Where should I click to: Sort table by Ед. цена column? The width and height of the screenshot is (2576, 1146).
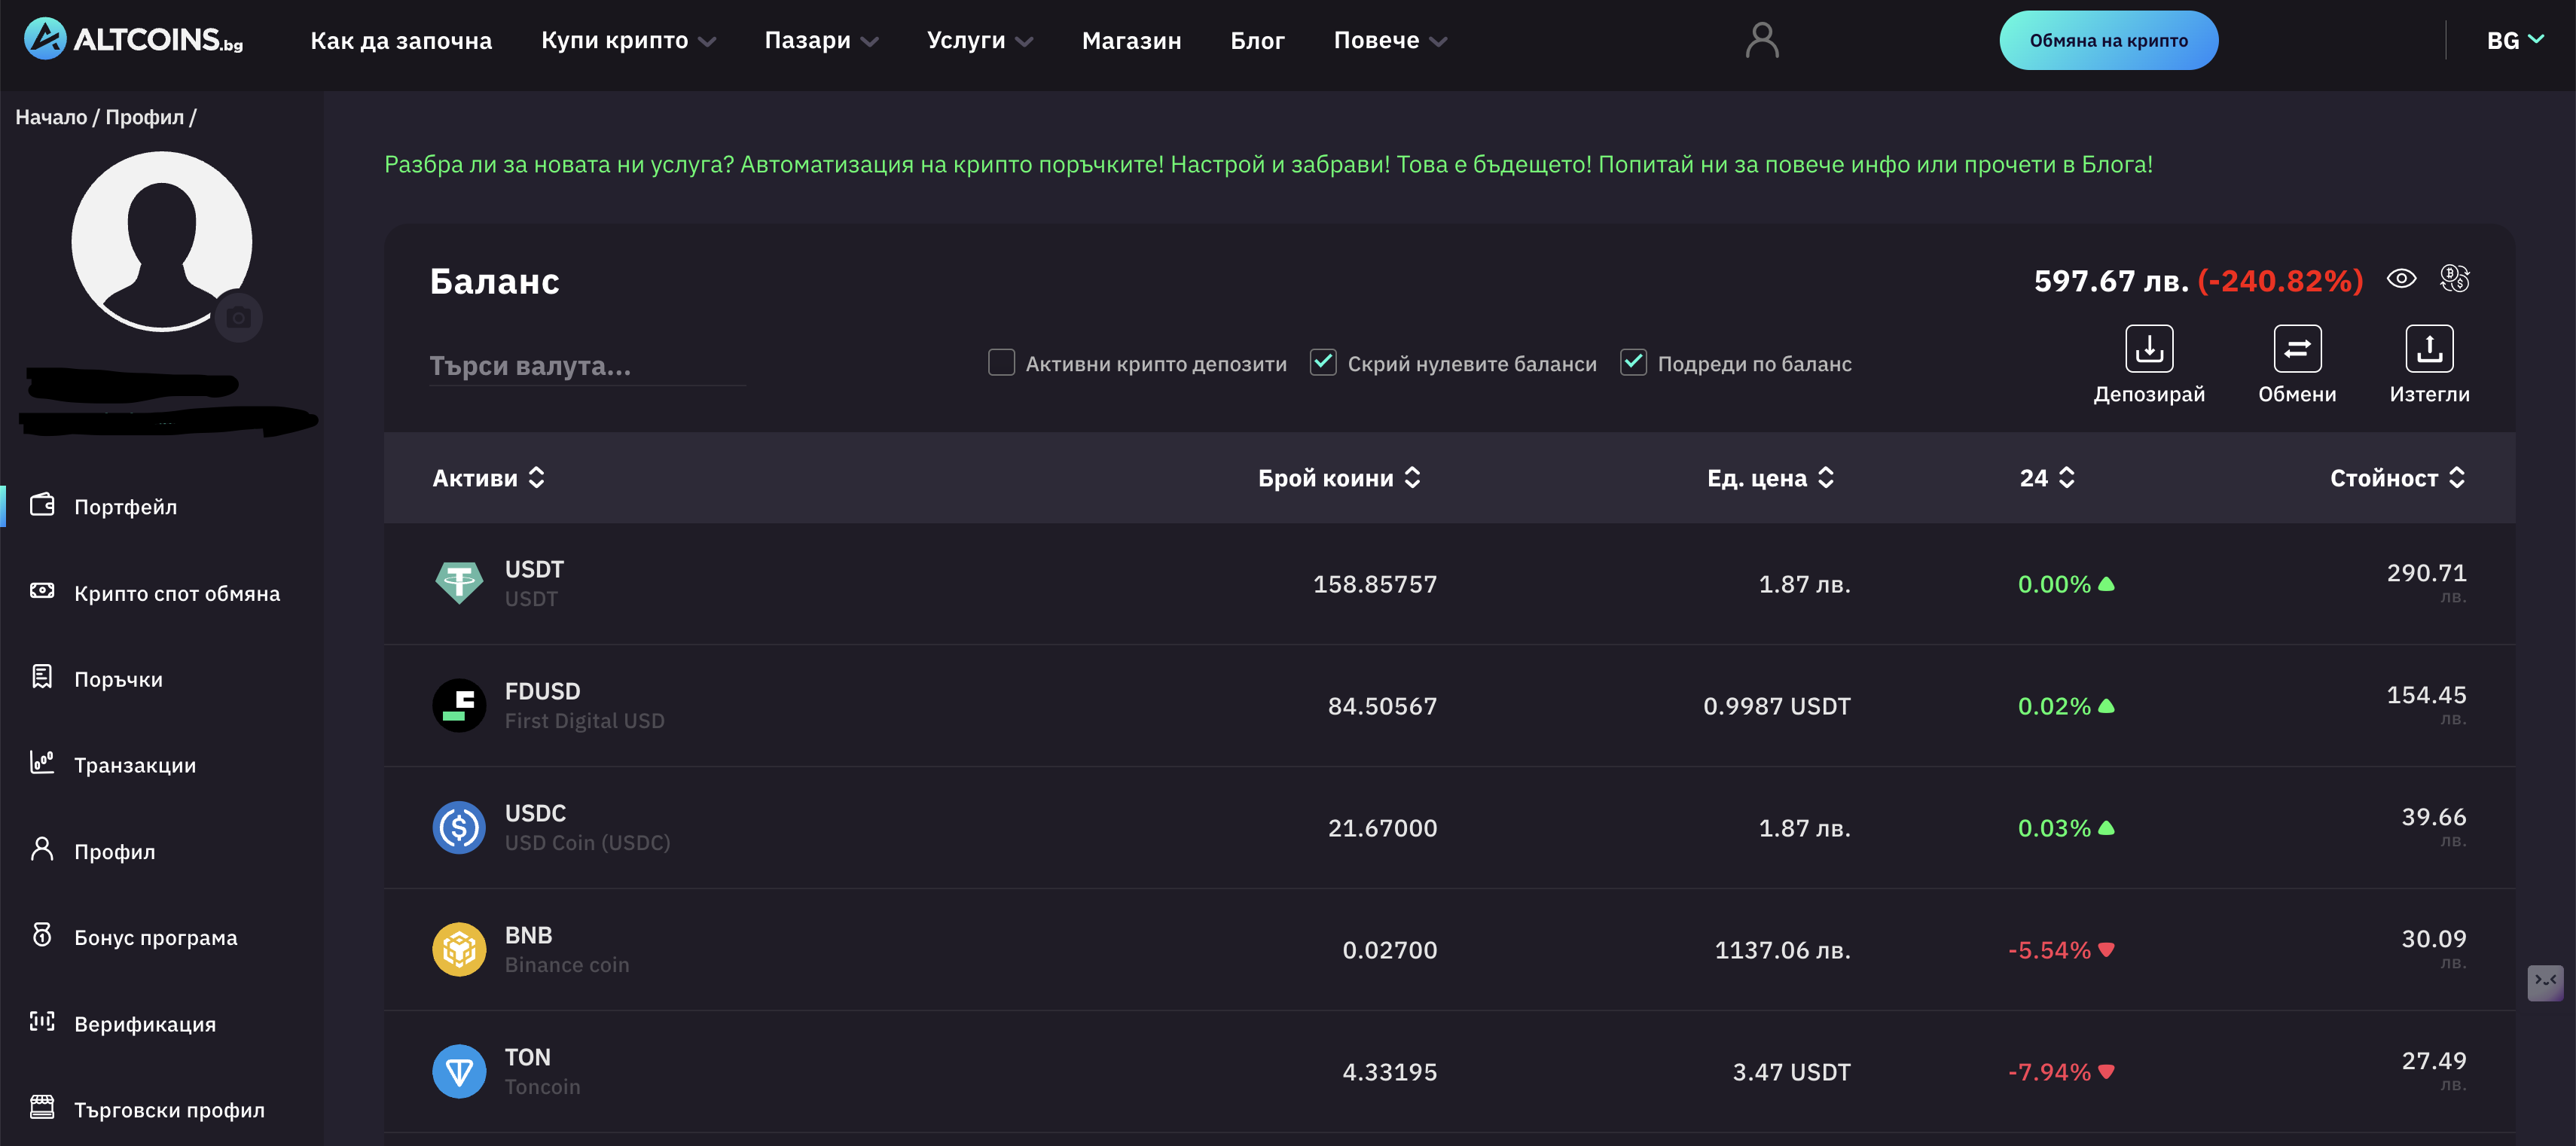(x=1770, y=478)
